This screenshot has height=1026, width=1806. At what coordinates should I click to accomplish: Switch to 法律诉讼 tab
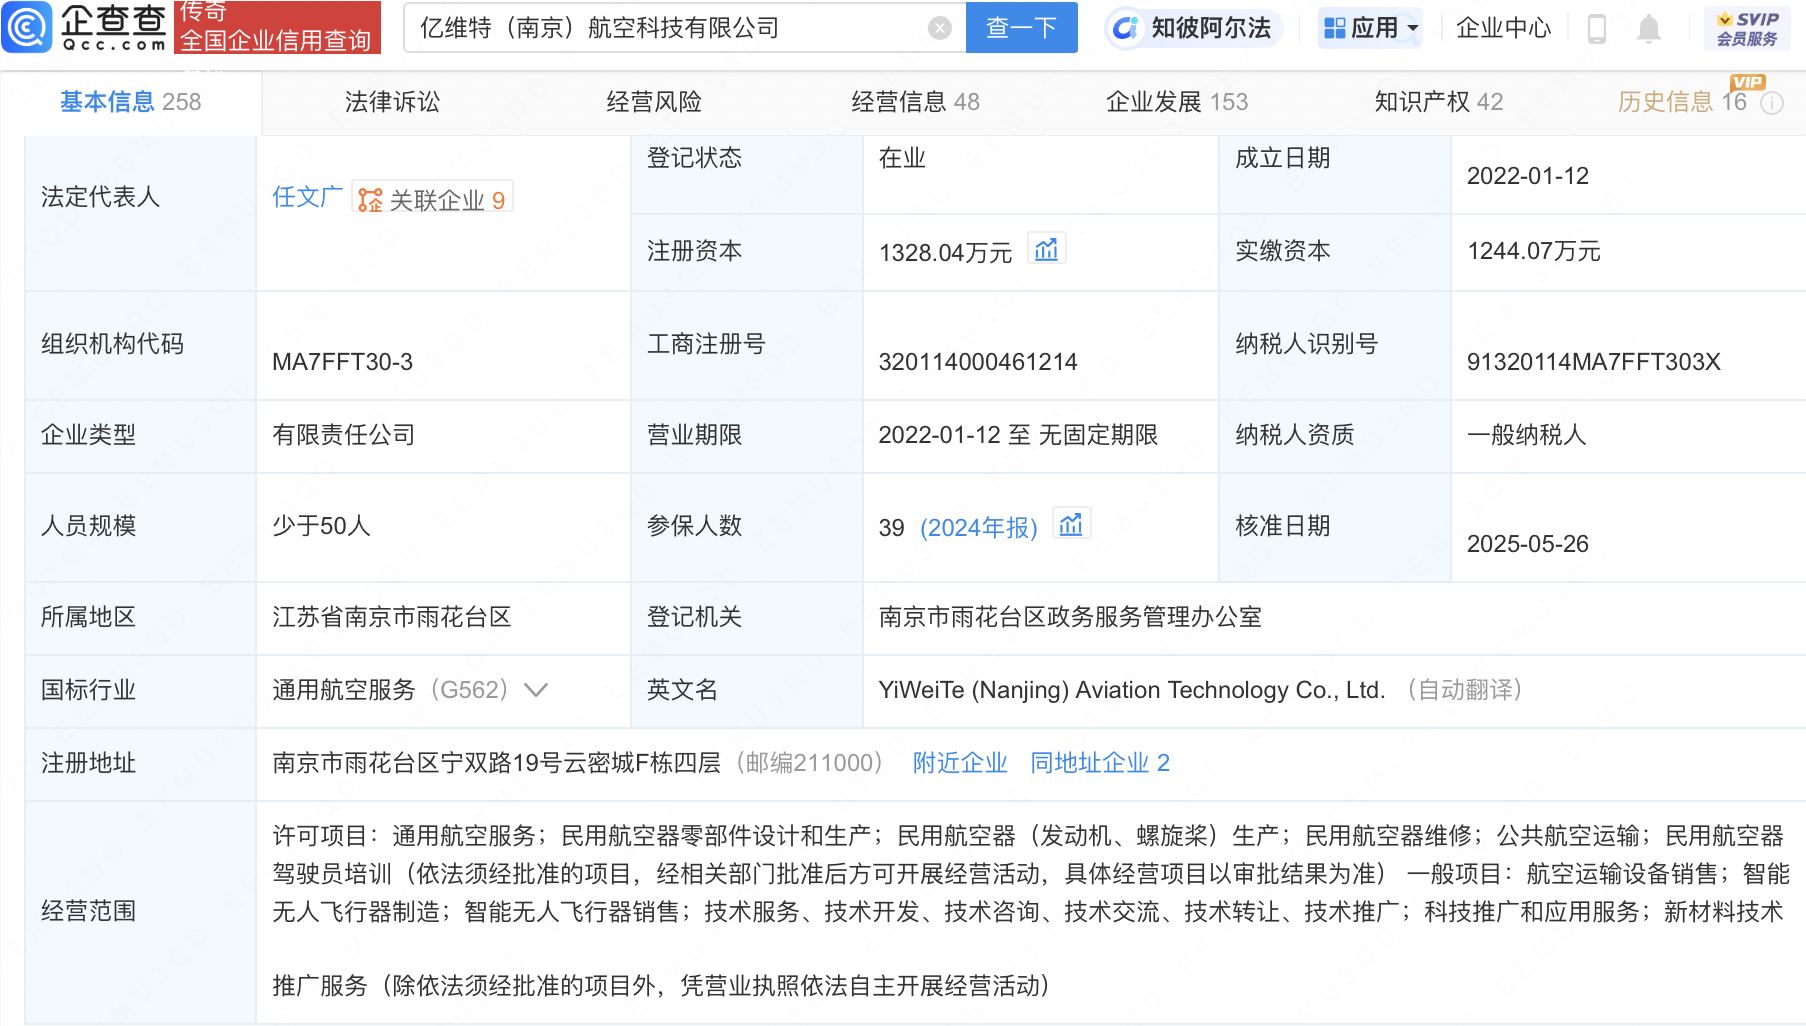point(392,102)
